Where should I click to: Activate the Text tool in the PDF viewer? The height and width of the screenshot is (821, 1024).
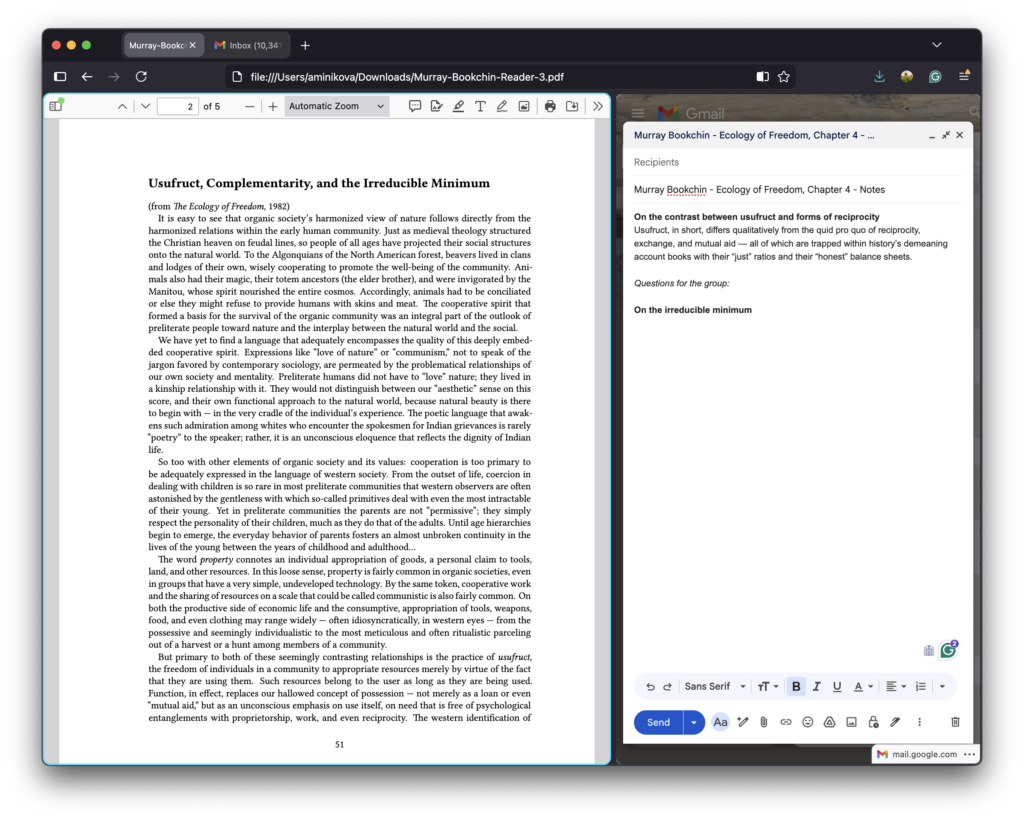coord(481,105)
